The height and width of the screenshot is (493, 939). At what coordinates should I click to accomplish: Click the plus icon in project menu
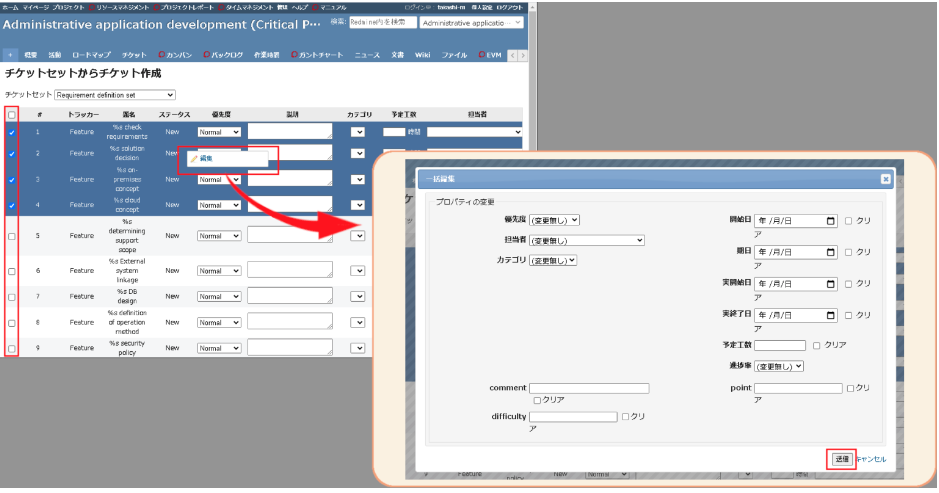coord(10,55)
